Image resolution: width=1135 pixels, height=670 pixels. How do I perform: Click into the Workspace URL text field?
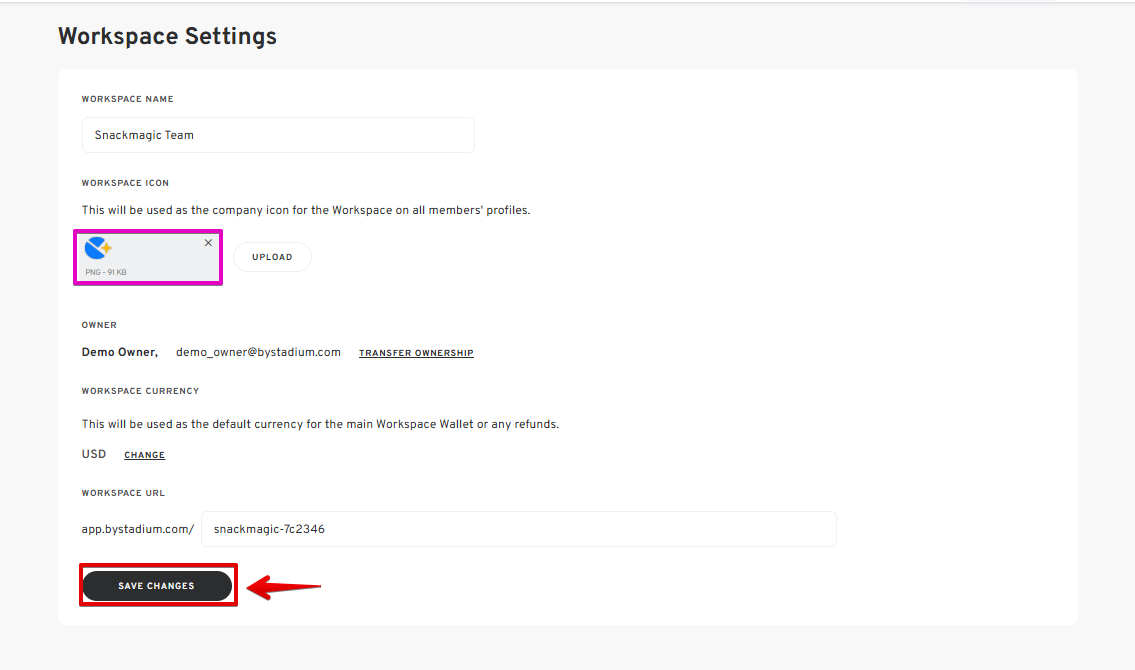coord(518,529)
